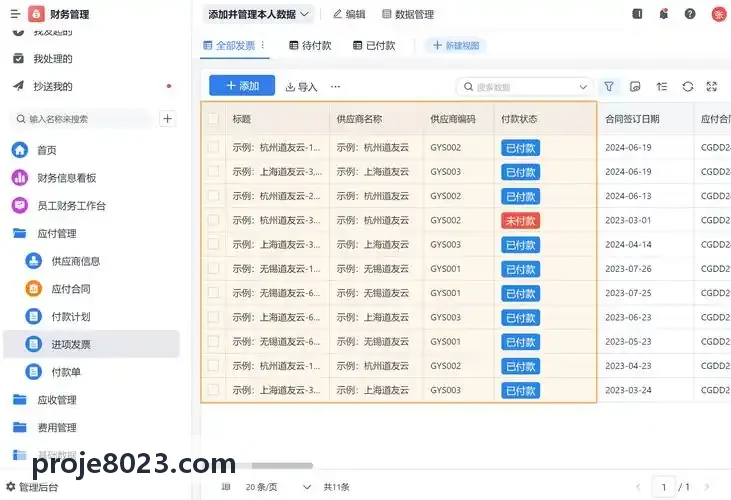Click the fullscreen expand icon
The height and width of the screenshot is (500, 731).
click(712, 86)
